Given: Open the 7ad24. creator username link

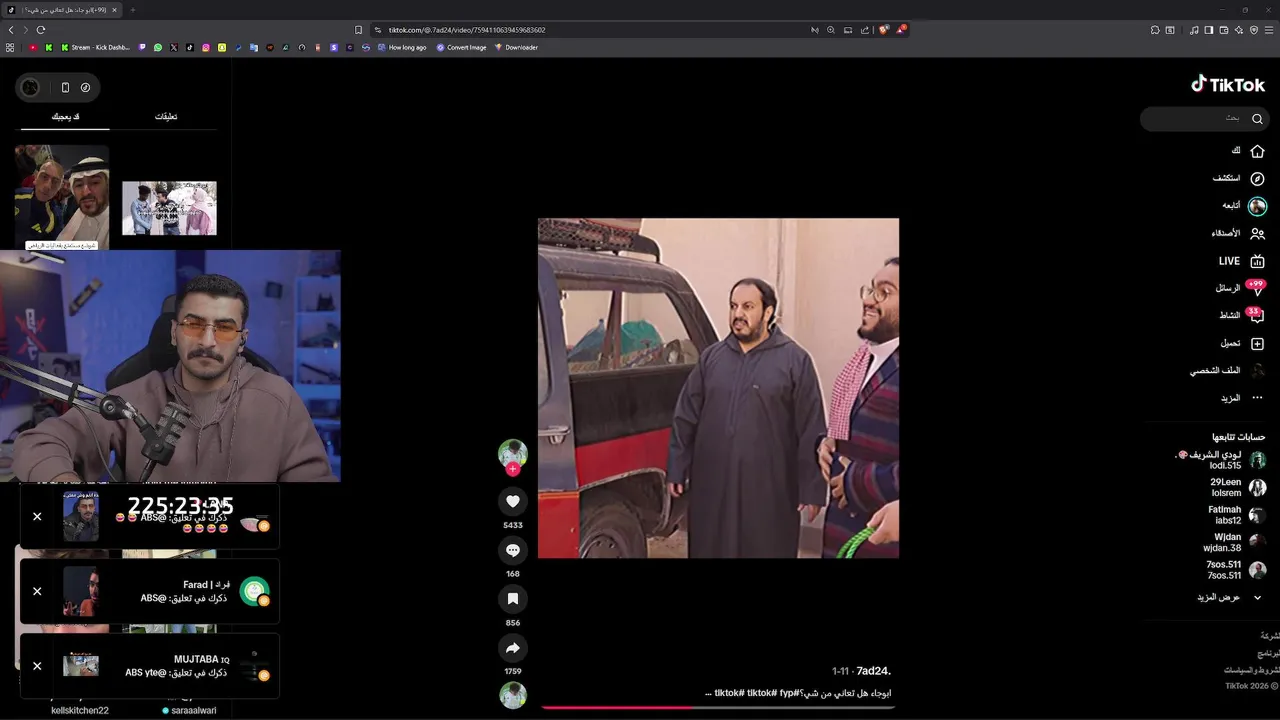Looking at the screenshot, I should pyautogui.click(x=873, y=671).
